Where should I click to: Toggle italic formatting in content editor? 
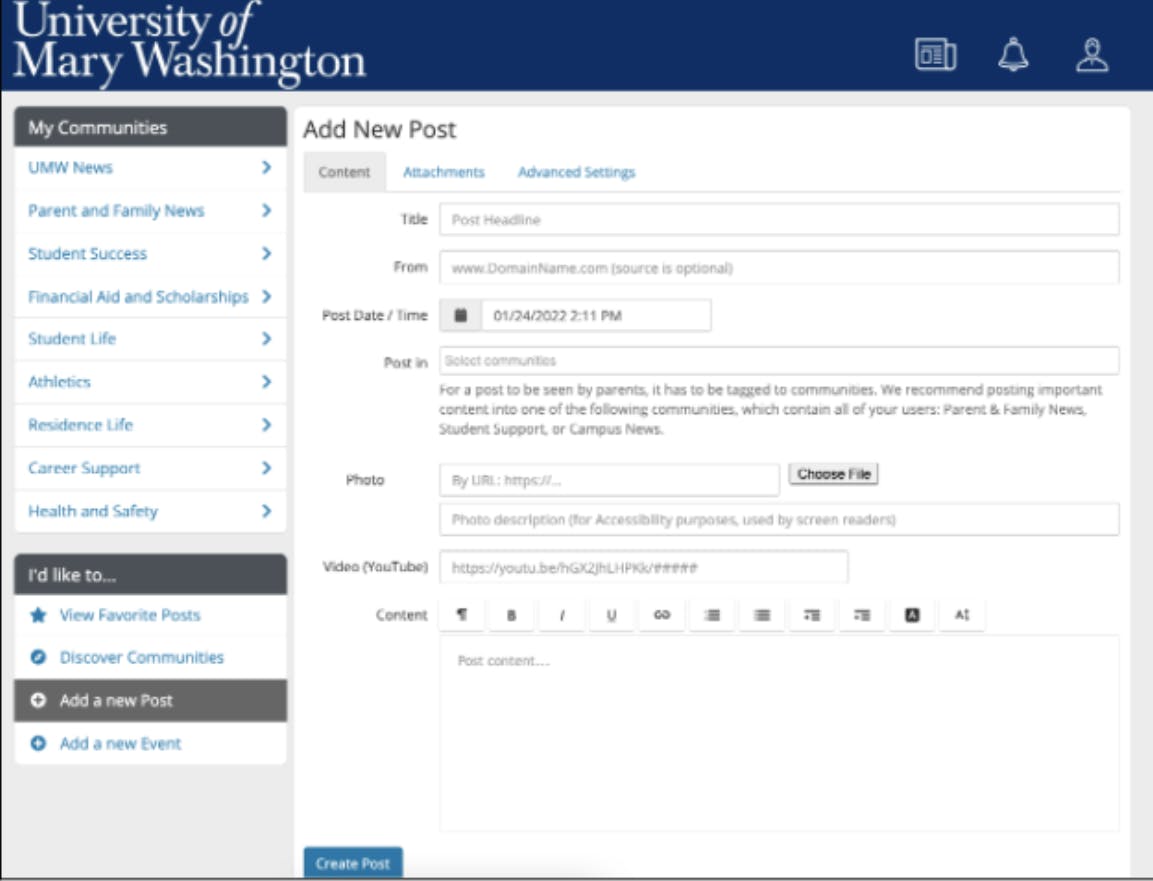click(562, 615)
